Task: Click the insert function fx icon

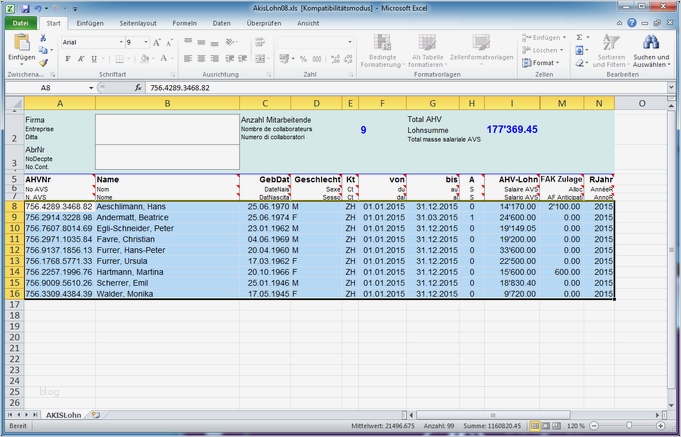Action: click(x=138, y=88)
